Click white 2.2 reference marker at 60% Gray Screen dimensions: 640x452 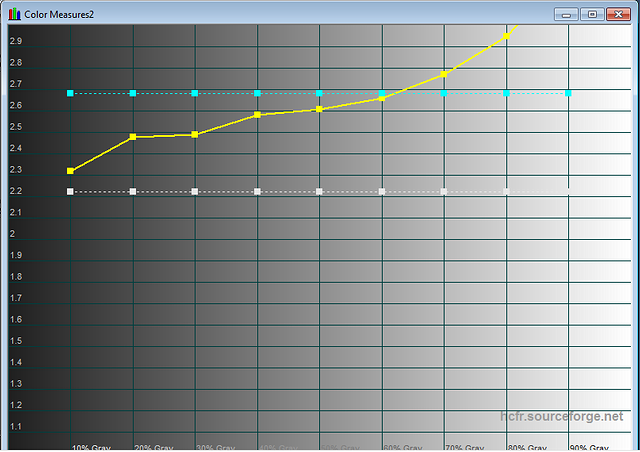[382, 191]
